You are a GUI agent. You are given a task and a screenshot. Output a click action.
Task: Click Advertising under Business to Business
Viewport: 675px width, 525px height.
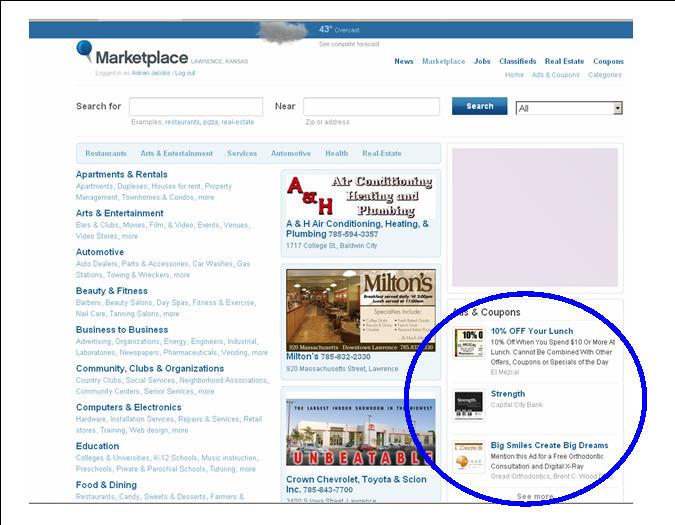pyautogui.click(x=93, y=341)
